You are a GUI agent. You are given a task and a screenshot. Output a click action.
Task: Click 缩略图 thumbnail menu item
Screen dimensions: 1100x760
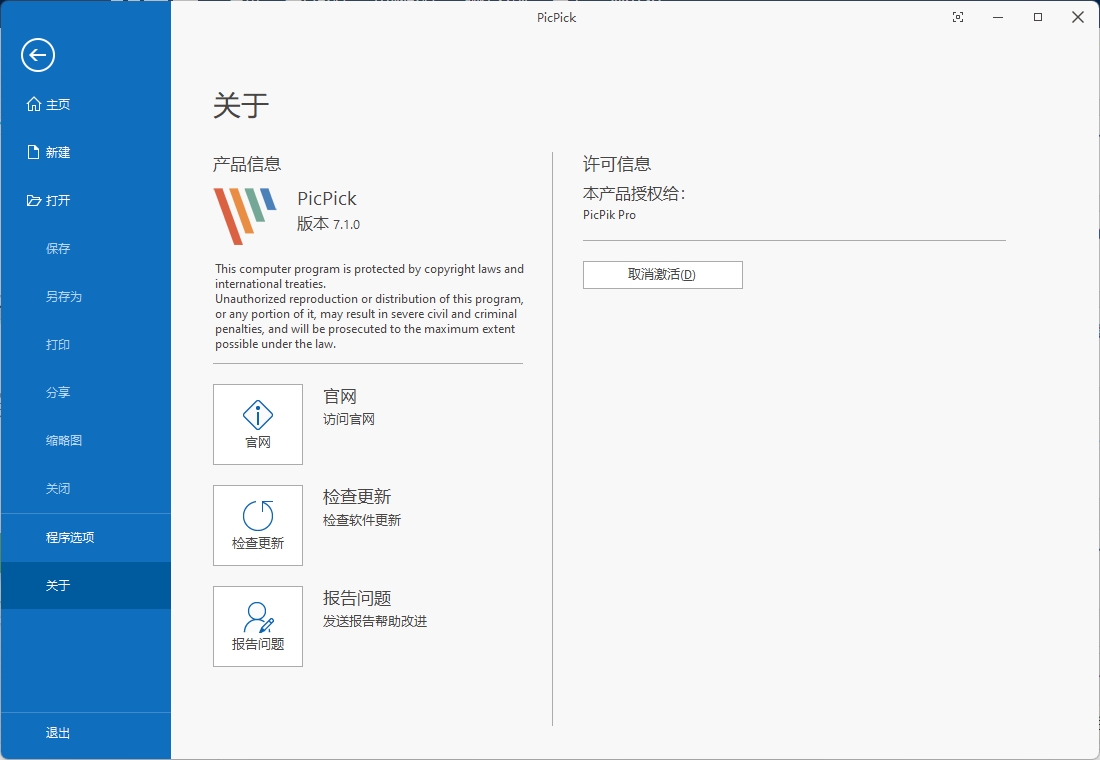[63, 441]
